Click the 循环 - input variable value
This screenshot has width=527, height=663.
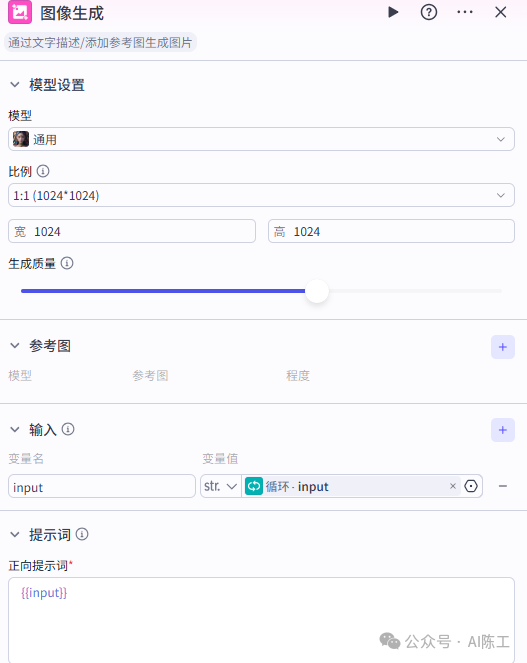coord(352,486)
